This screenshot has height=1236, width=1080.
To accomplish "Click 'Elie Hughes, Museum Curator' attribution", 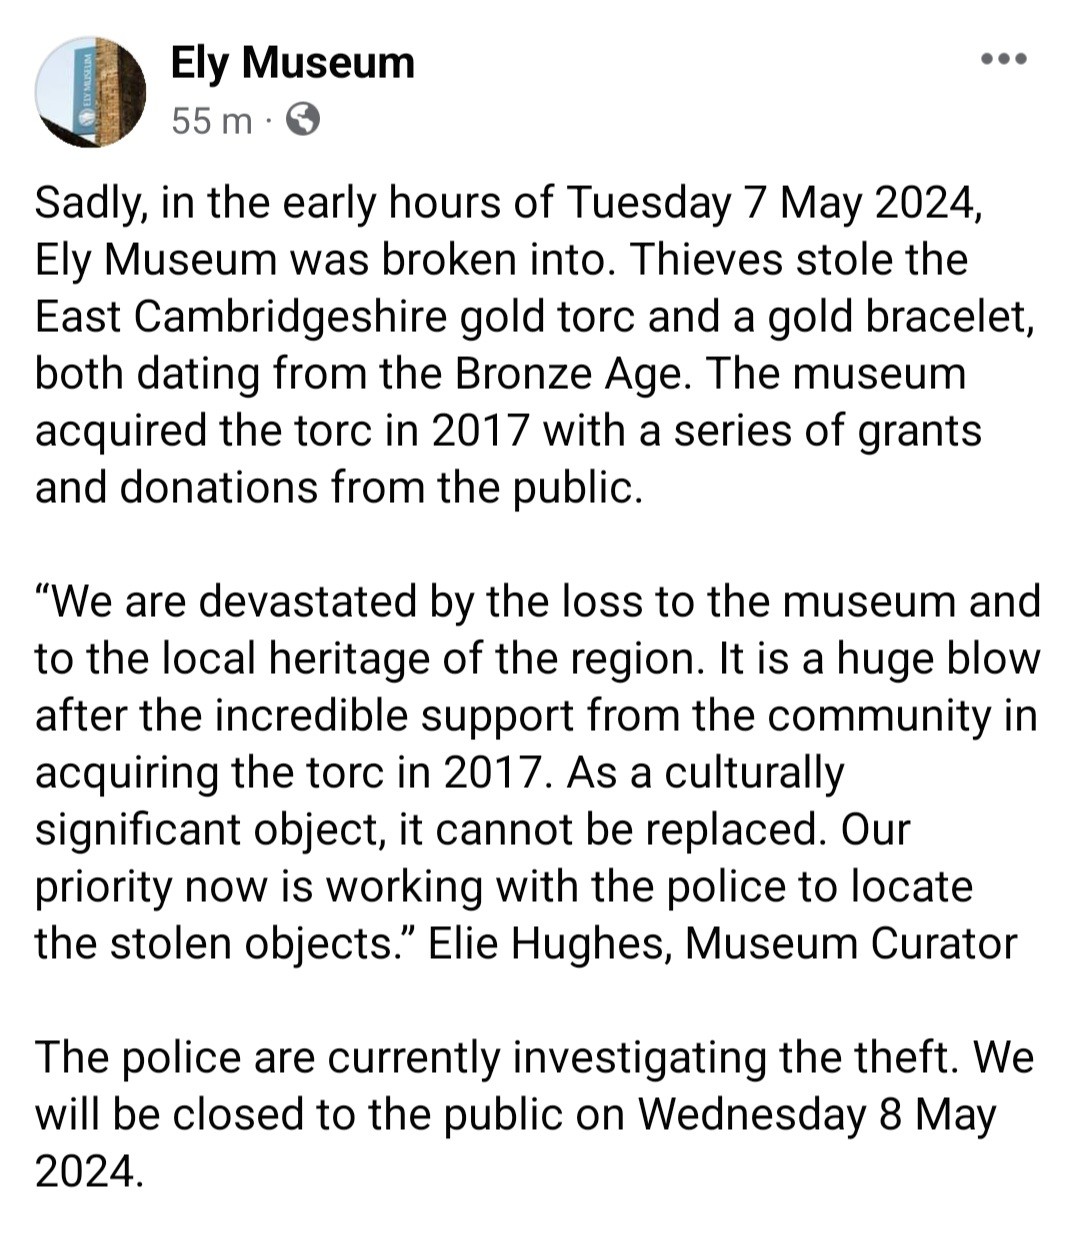I will coord(723,944).
